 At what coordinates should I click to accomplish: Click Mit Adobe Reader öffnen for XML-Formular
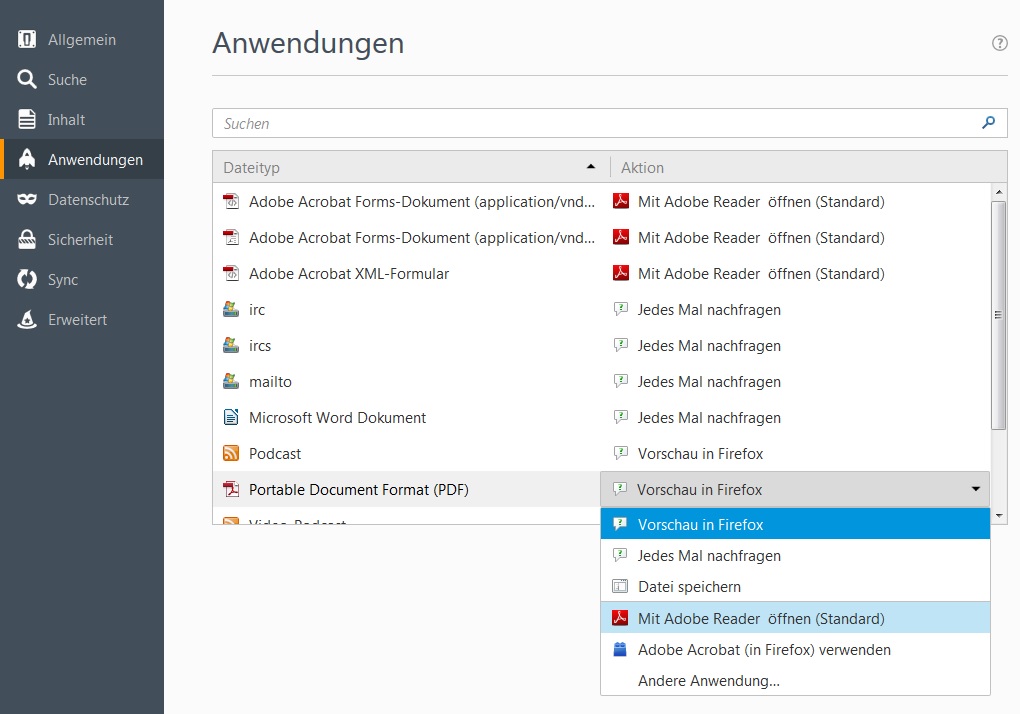click(x=761, y=274)
